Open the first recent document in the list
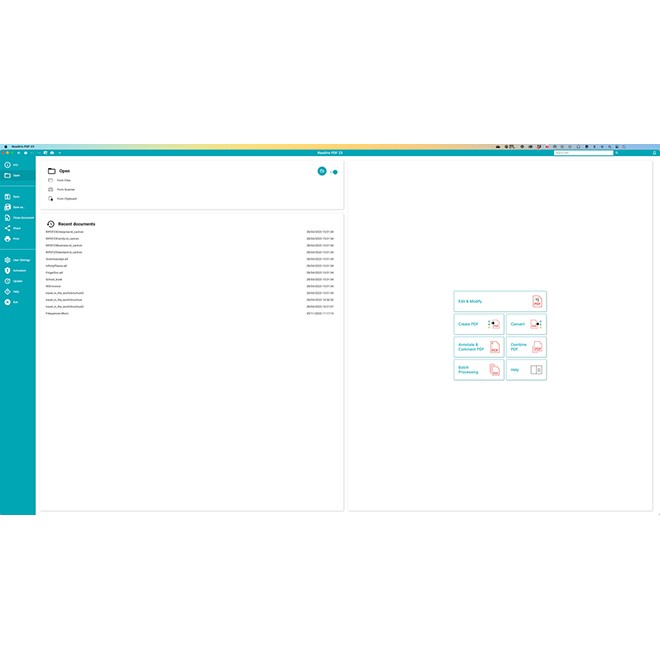This screenshot has width=660, height=660. [x=189, y=232]
